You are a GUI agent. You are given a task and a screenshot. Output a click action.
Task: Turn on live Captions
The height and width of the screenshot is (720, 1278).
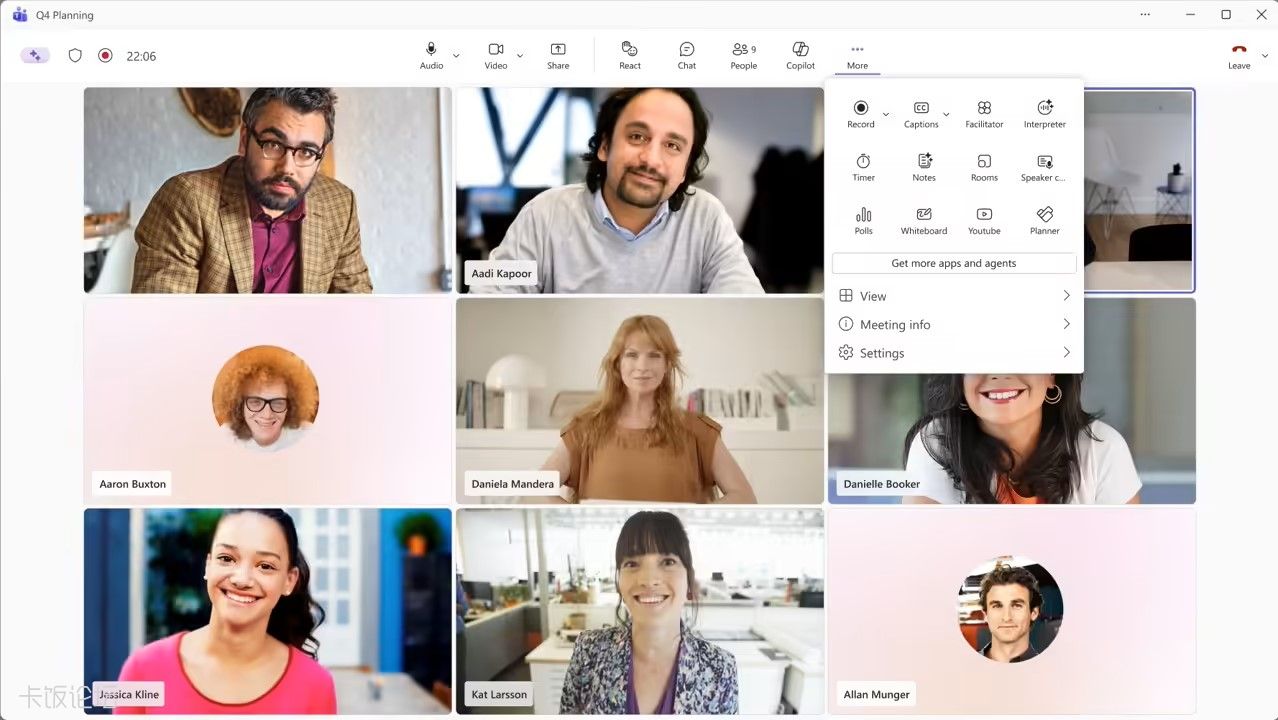coord(921,114)
